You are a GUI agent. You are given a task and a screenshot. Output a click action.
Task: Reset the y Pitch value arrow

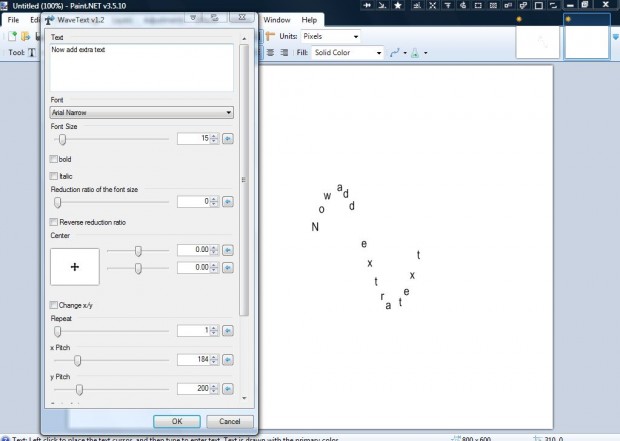pos(228,389)
